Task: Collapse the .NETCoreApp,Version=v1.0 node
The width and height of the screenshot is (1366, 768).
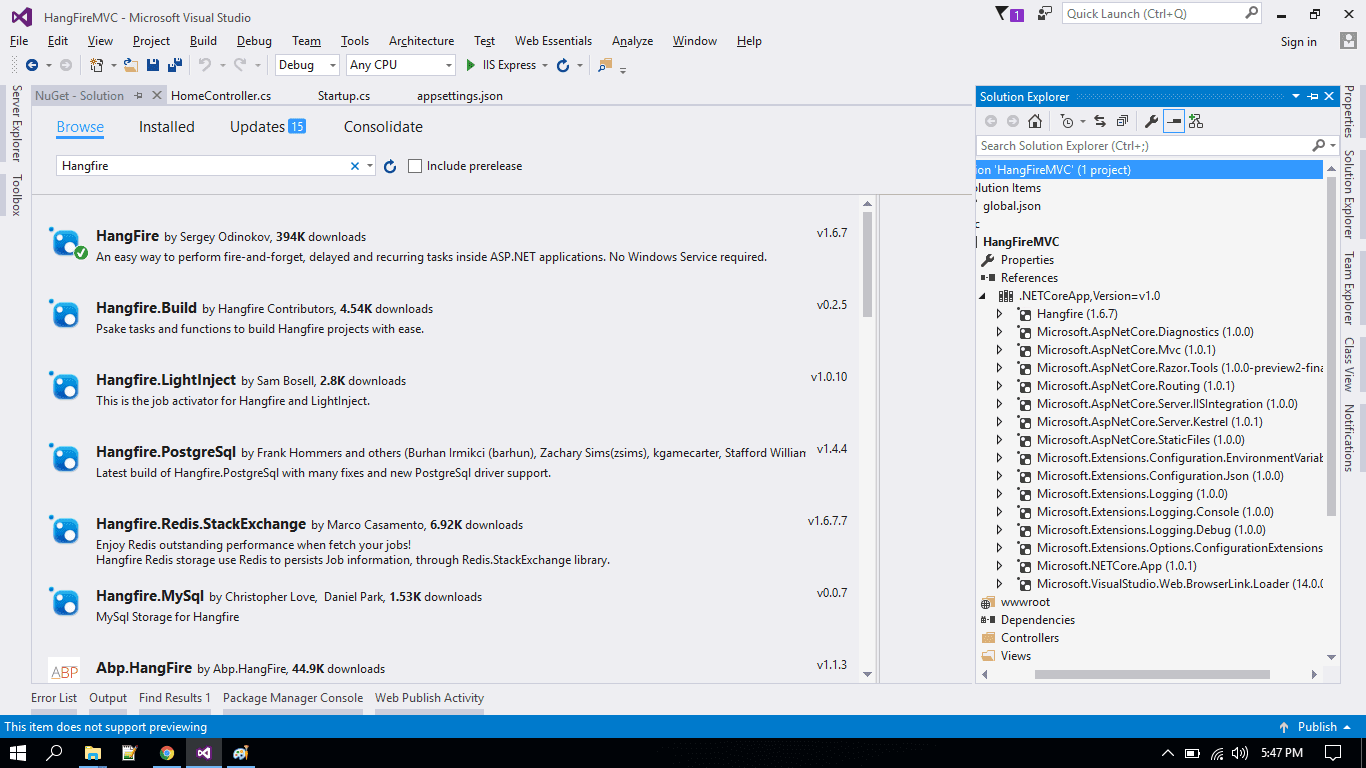Action: 982,296
